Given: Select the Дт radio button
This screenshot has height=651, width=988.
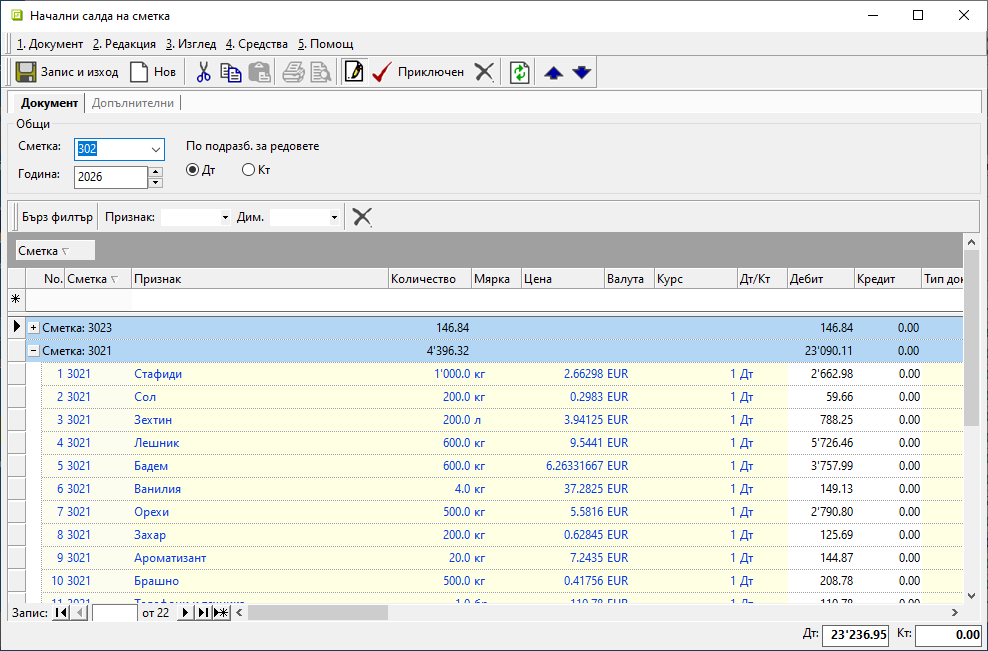Looking at the screenshot, I should [193, 170].
